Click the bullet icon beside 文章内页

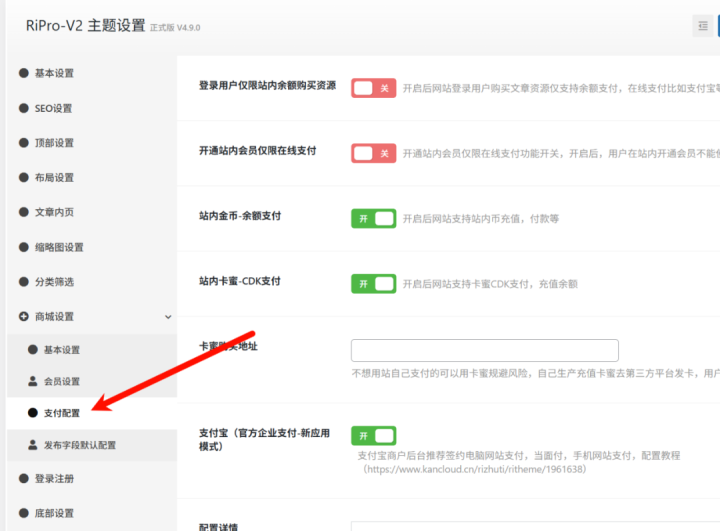point(24,212)
